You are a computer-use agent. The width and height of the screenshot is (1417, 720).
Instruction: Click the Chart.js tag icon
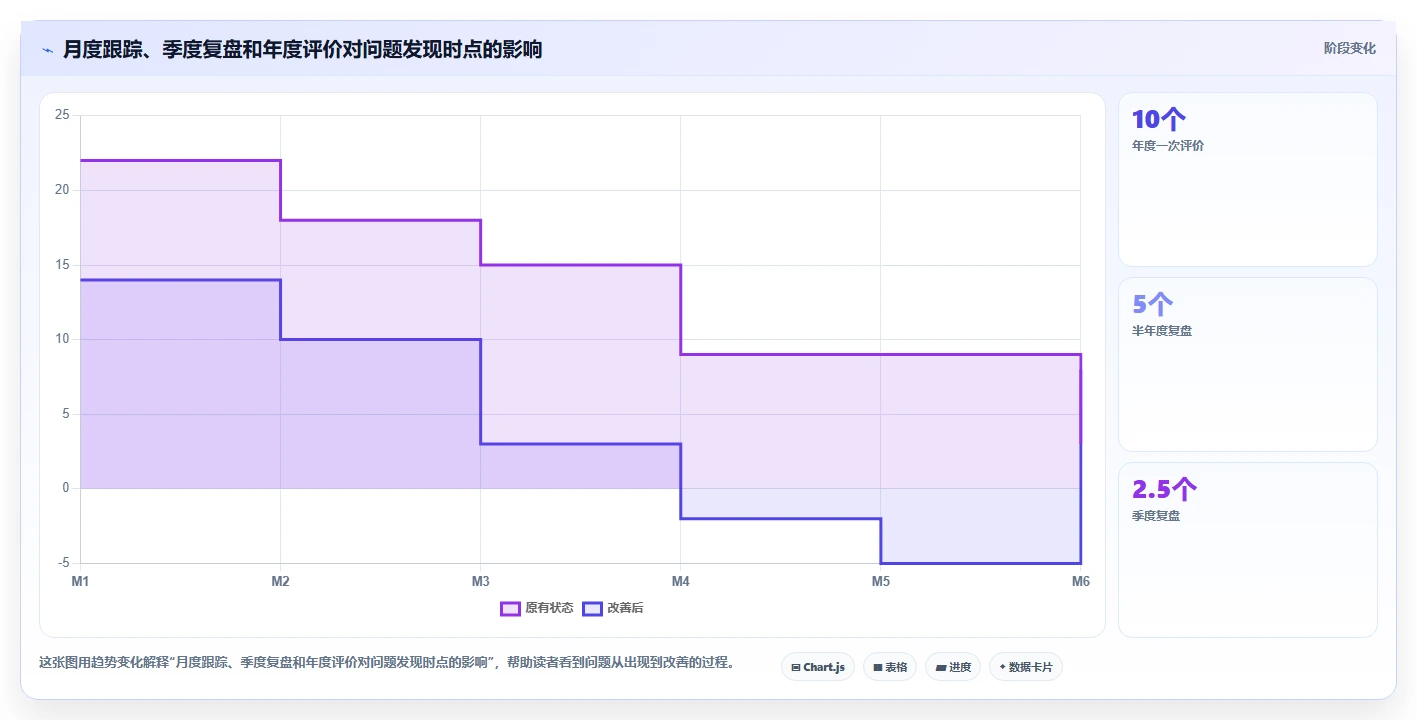tap(795, 667)
